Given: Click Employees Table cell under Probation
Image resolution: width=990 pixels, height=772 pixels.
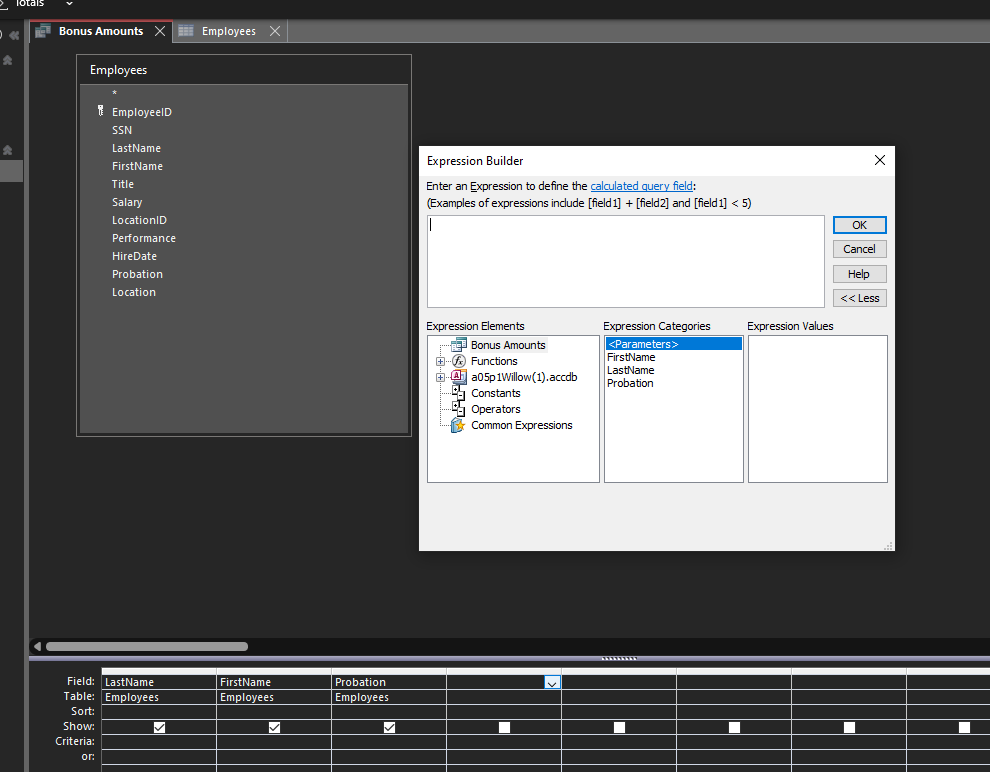Looking at the screenshot, I should pos(389,697).
